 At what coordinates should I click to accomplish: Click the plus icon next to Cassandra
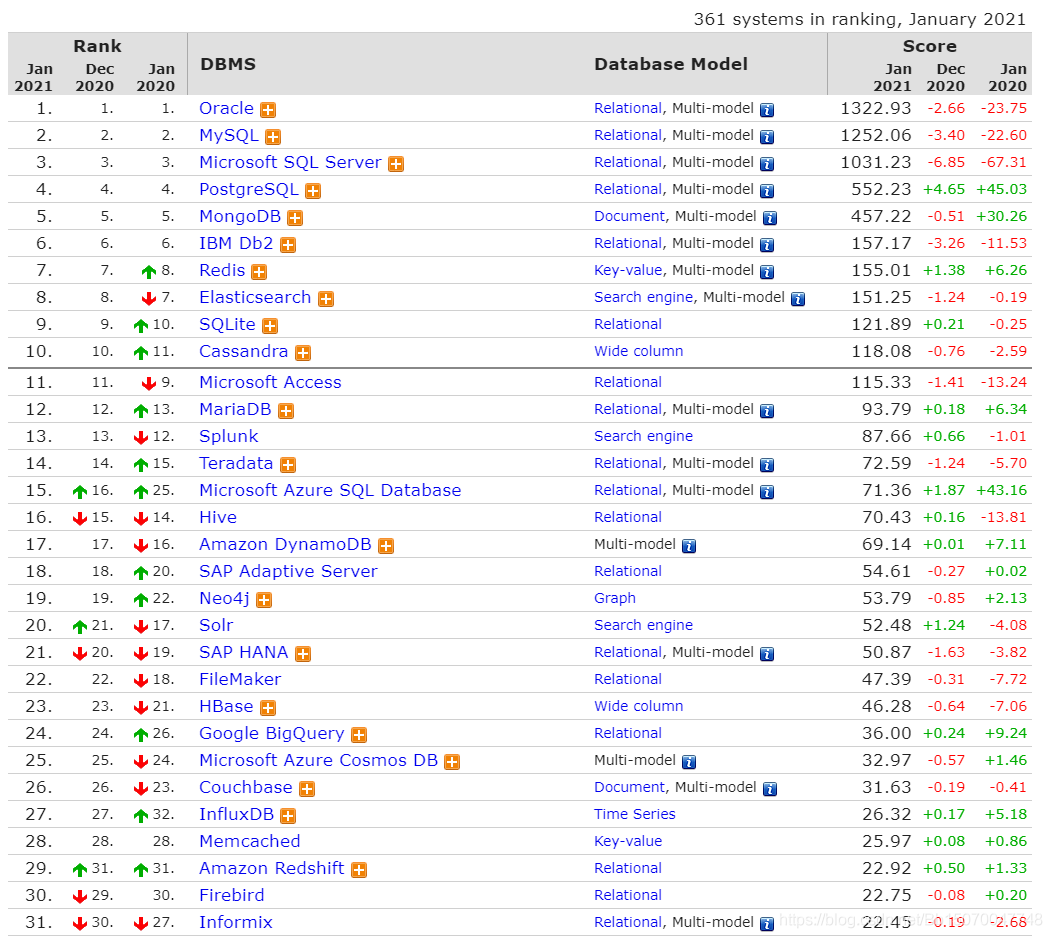[x=303, y=353]
